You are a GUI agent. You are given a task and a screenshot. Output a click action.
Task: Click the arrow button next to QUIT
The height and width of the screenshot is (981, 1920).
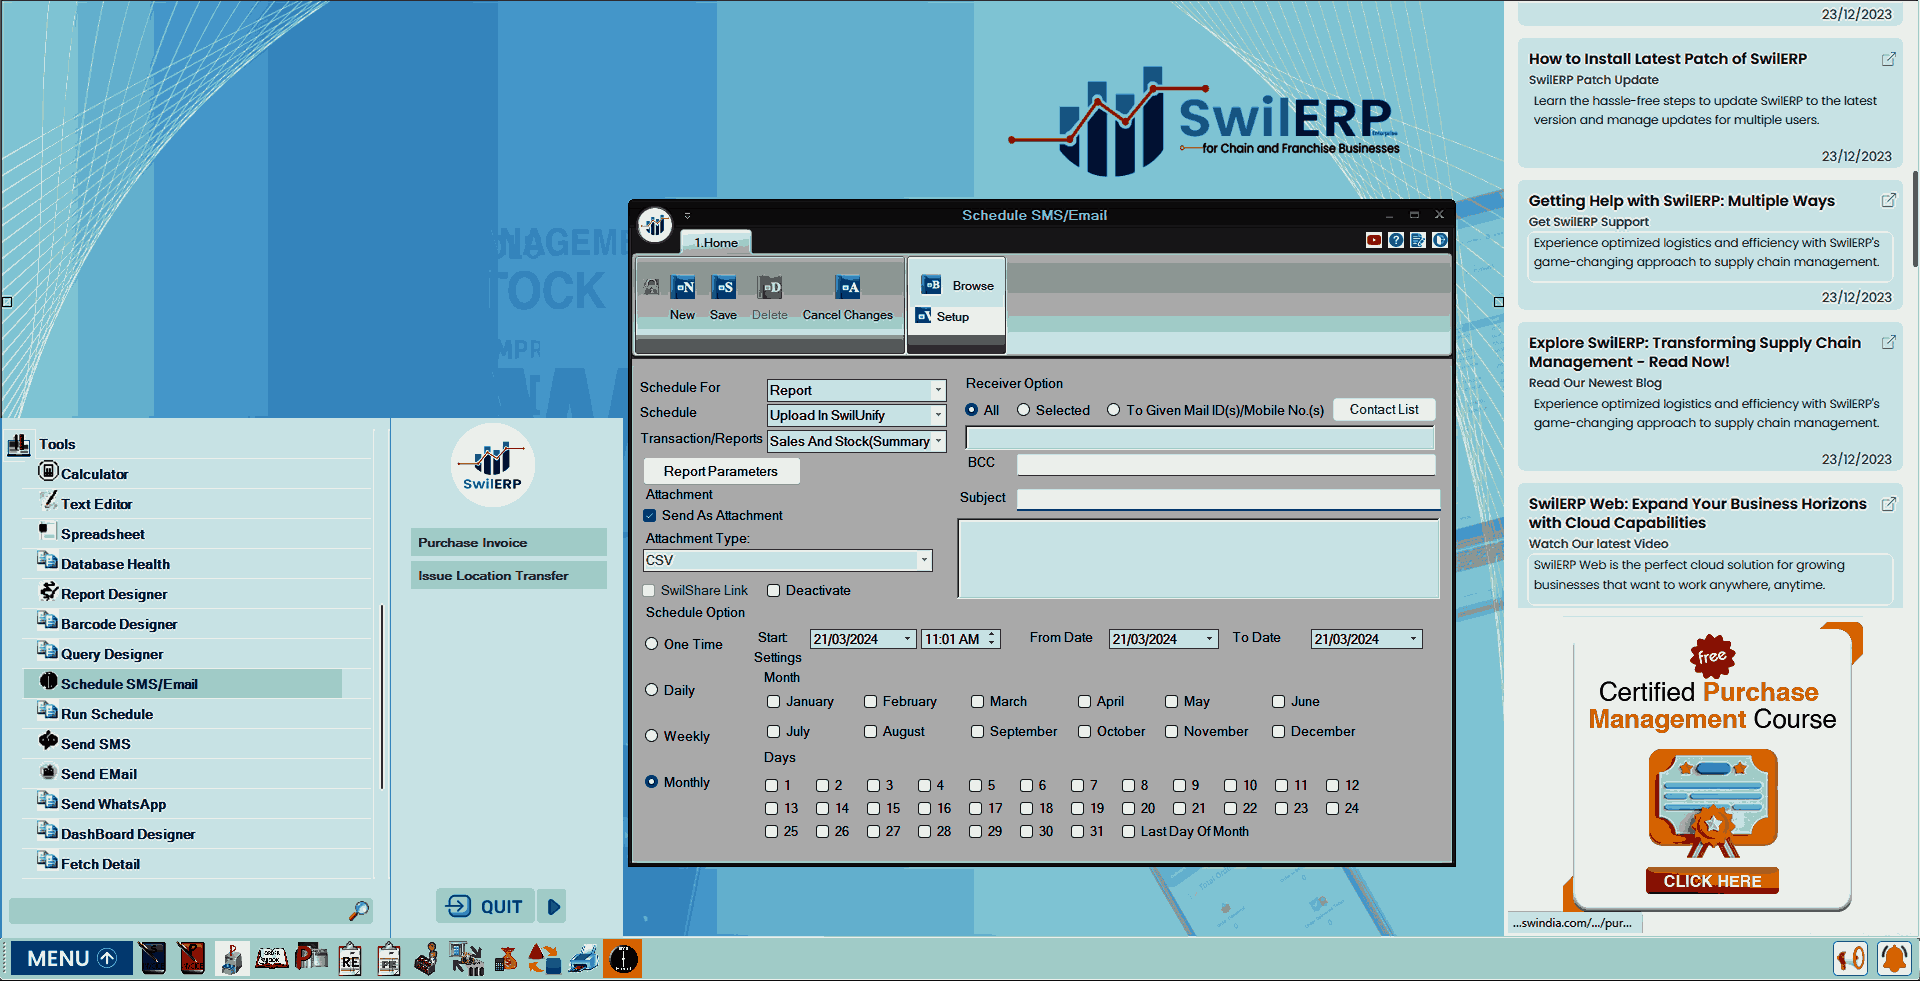553,906
